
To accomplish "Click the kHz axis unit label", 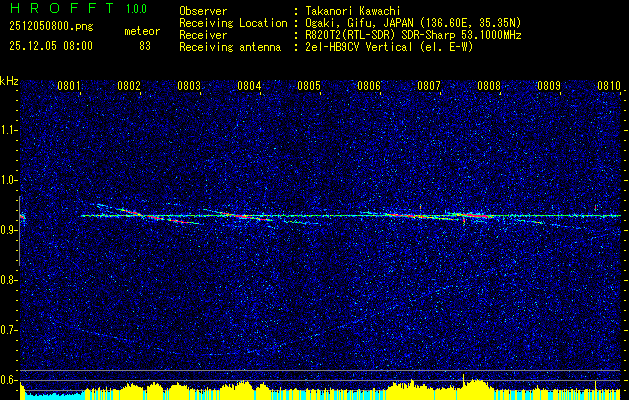I will (x=9, y=81).
